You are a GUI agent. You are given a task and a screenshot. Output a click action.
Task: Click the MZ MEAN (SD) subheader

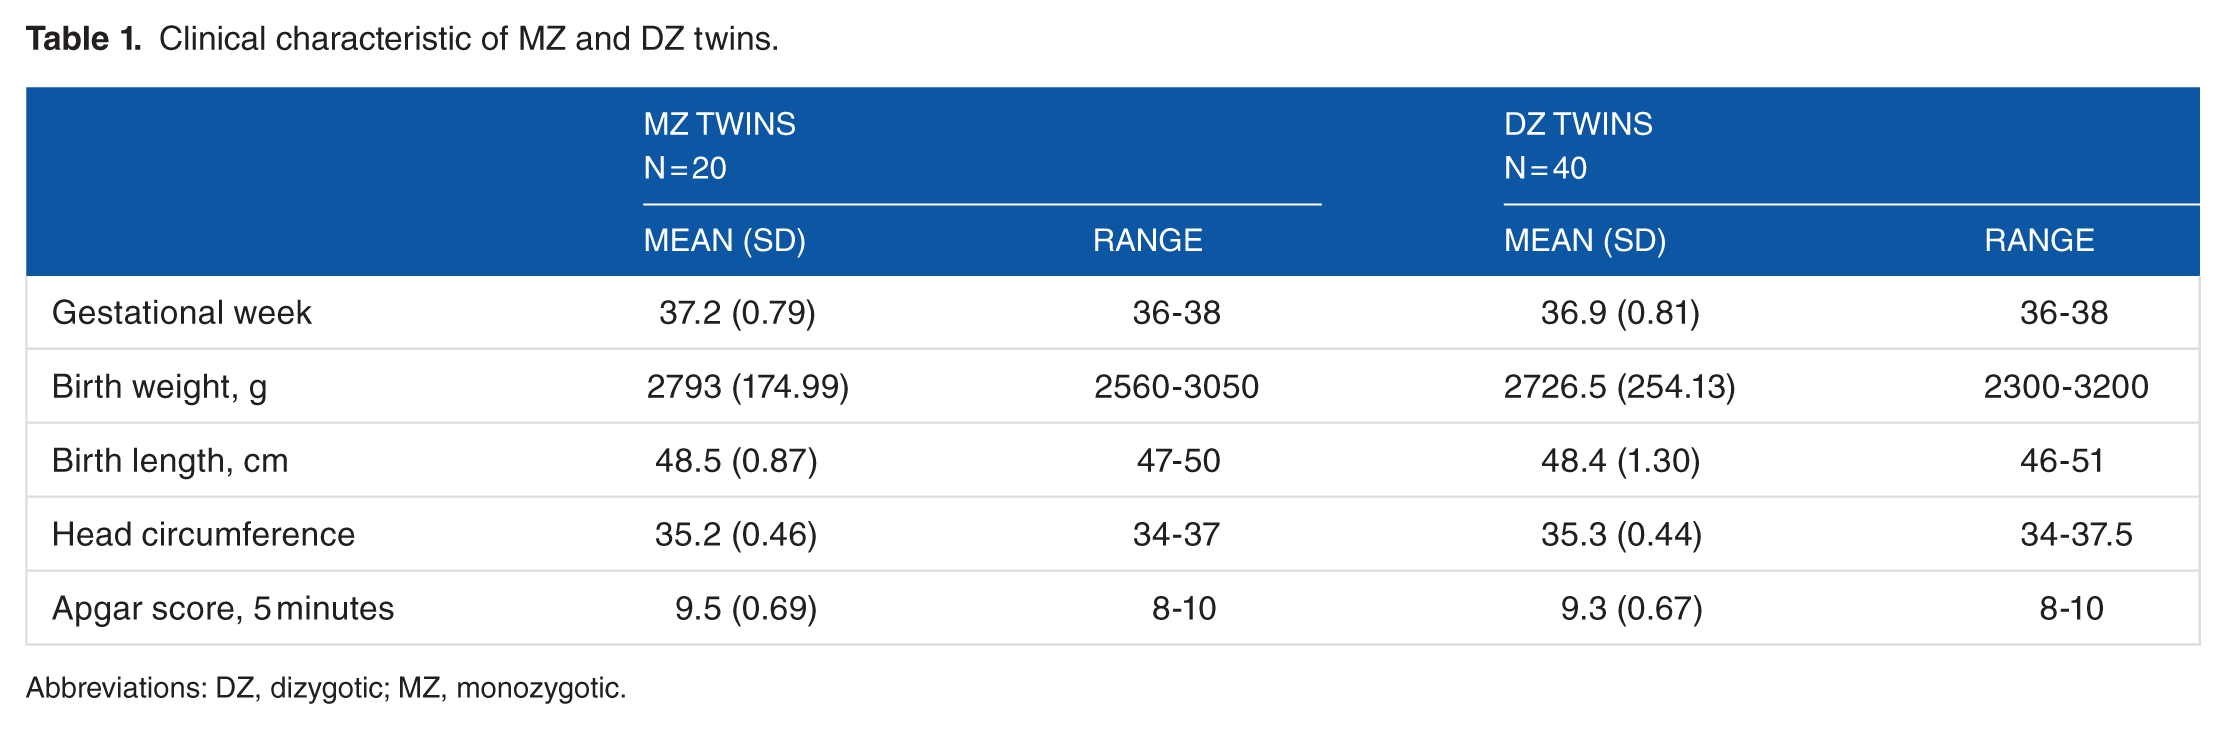click(724, 240)
